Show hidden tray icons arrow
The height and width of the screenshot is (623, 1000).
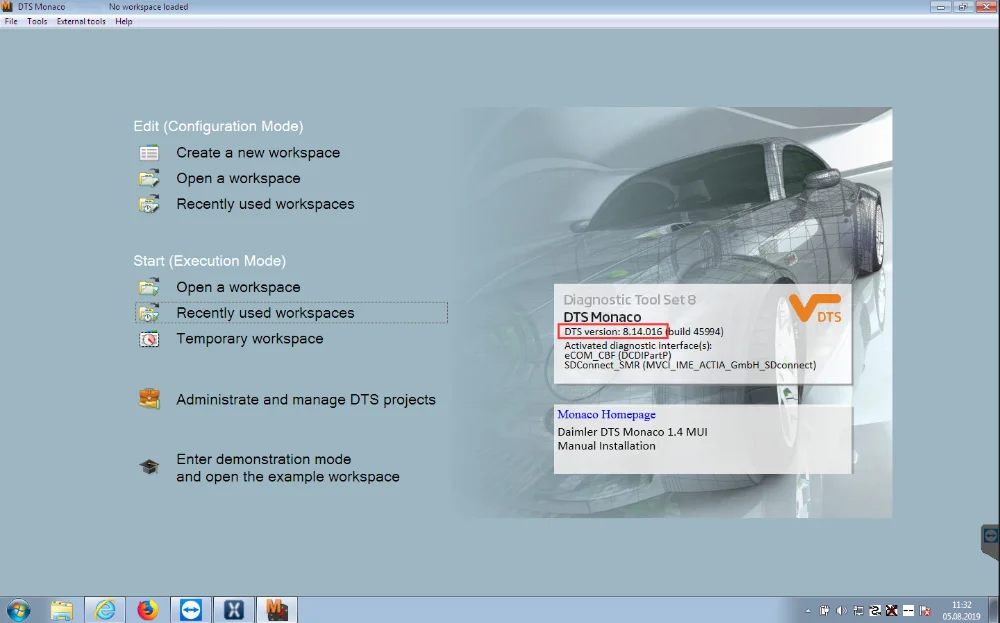(x=808, y=611)
